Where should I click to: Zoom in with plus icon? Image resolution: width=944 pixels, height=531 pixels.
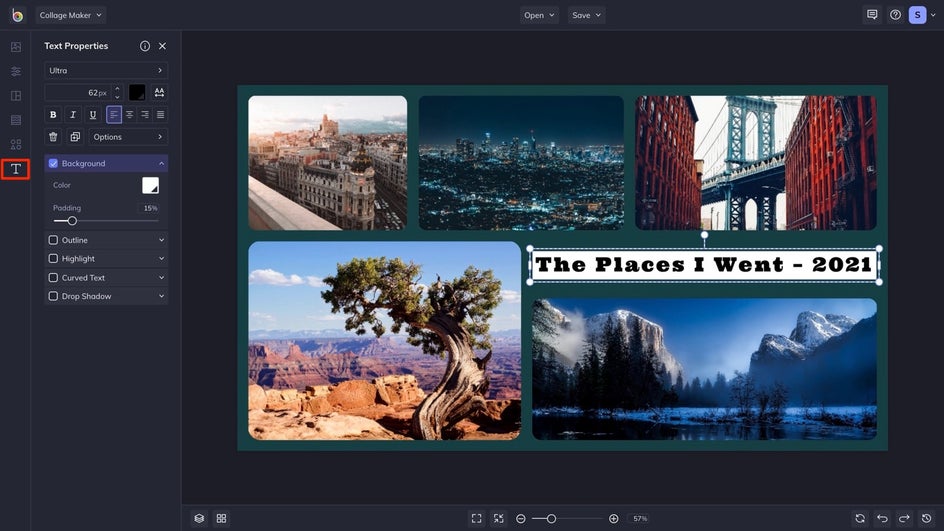click(x=613, y=518)
